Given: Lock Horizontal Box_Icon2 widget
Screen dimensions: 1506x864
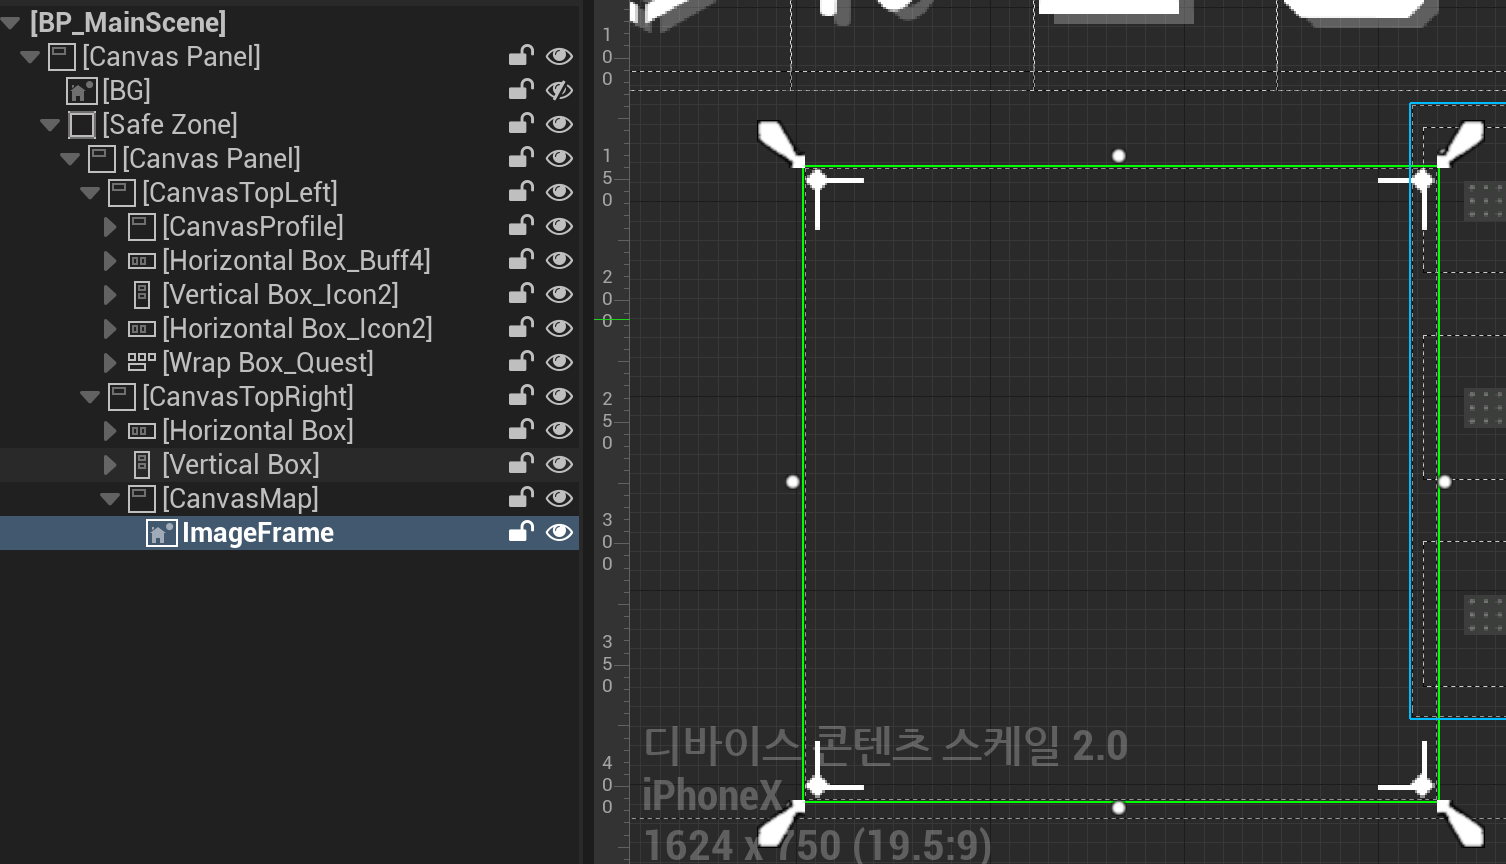Looking at the screenshot, I should [x=521, y=328].
